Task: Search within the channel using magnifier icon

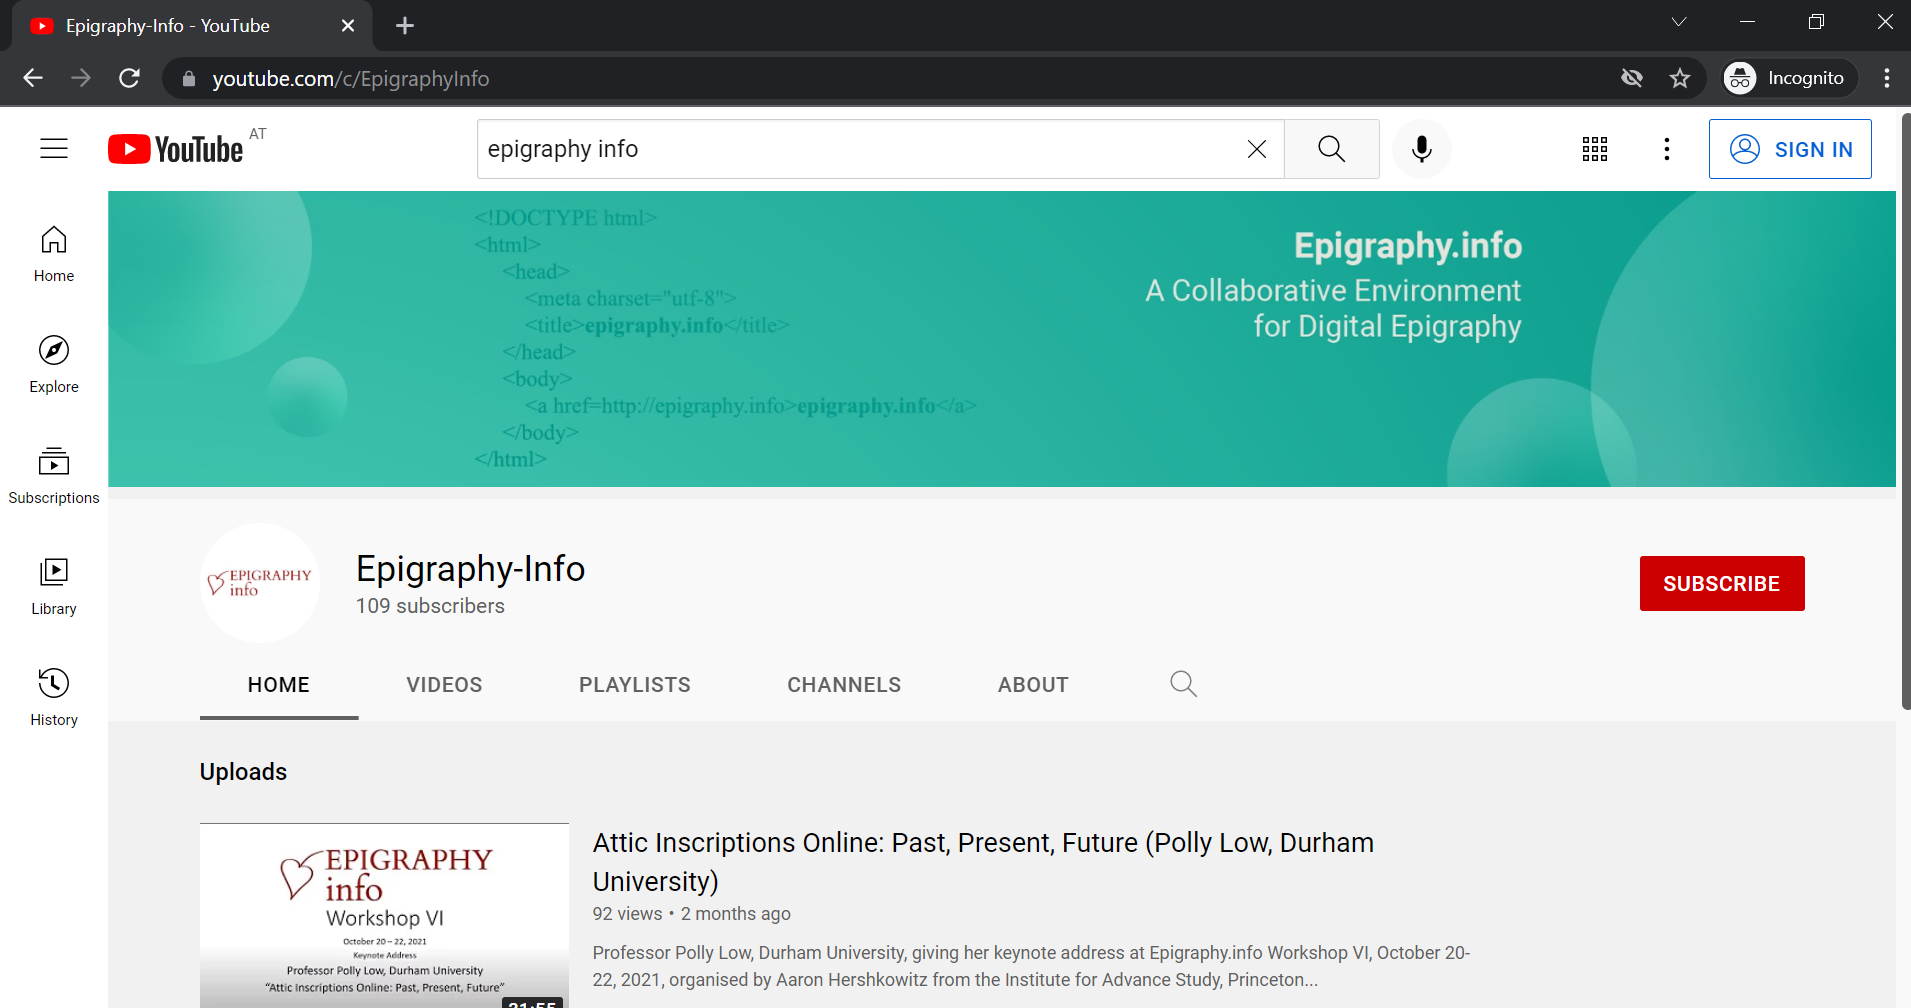Action: pyautogui.click(x=1183, y=684)
